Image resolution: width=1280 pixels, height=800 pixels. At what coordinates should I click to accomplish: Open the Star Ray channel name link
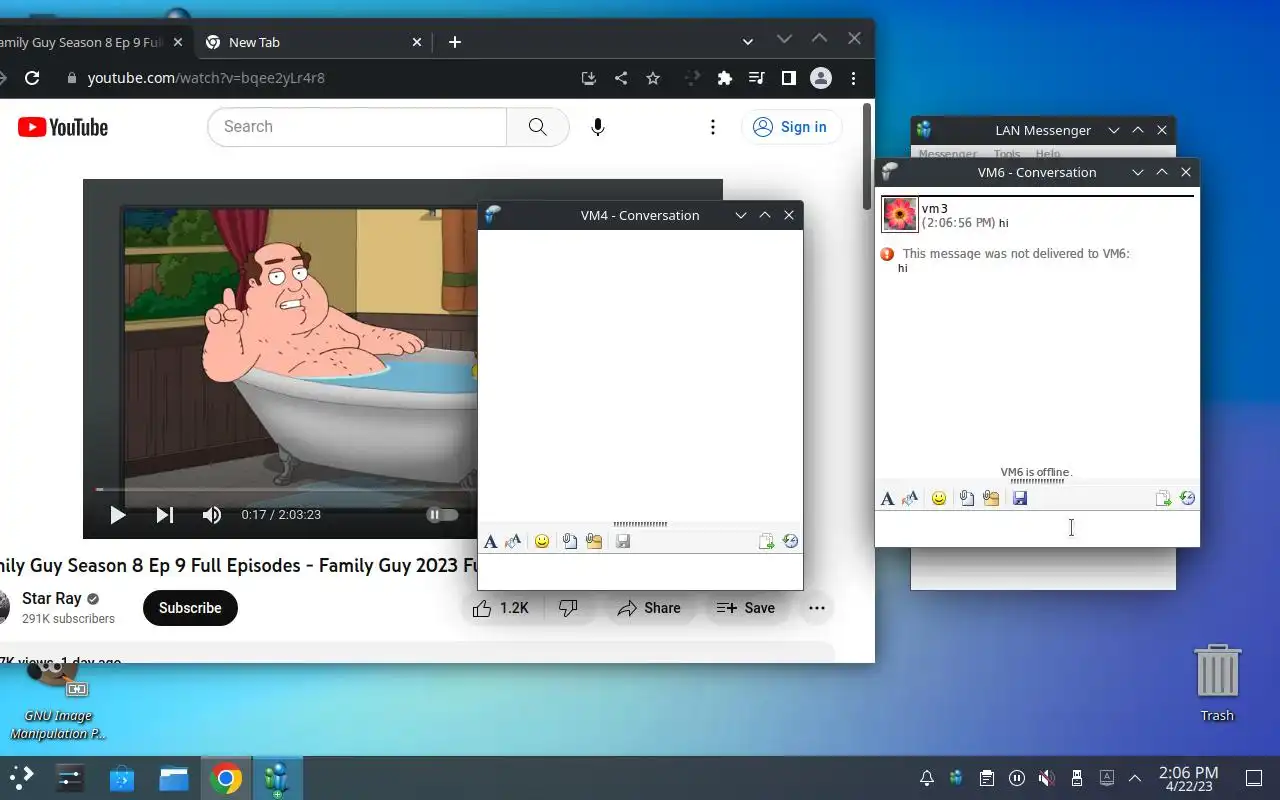(x=52, y=599)
